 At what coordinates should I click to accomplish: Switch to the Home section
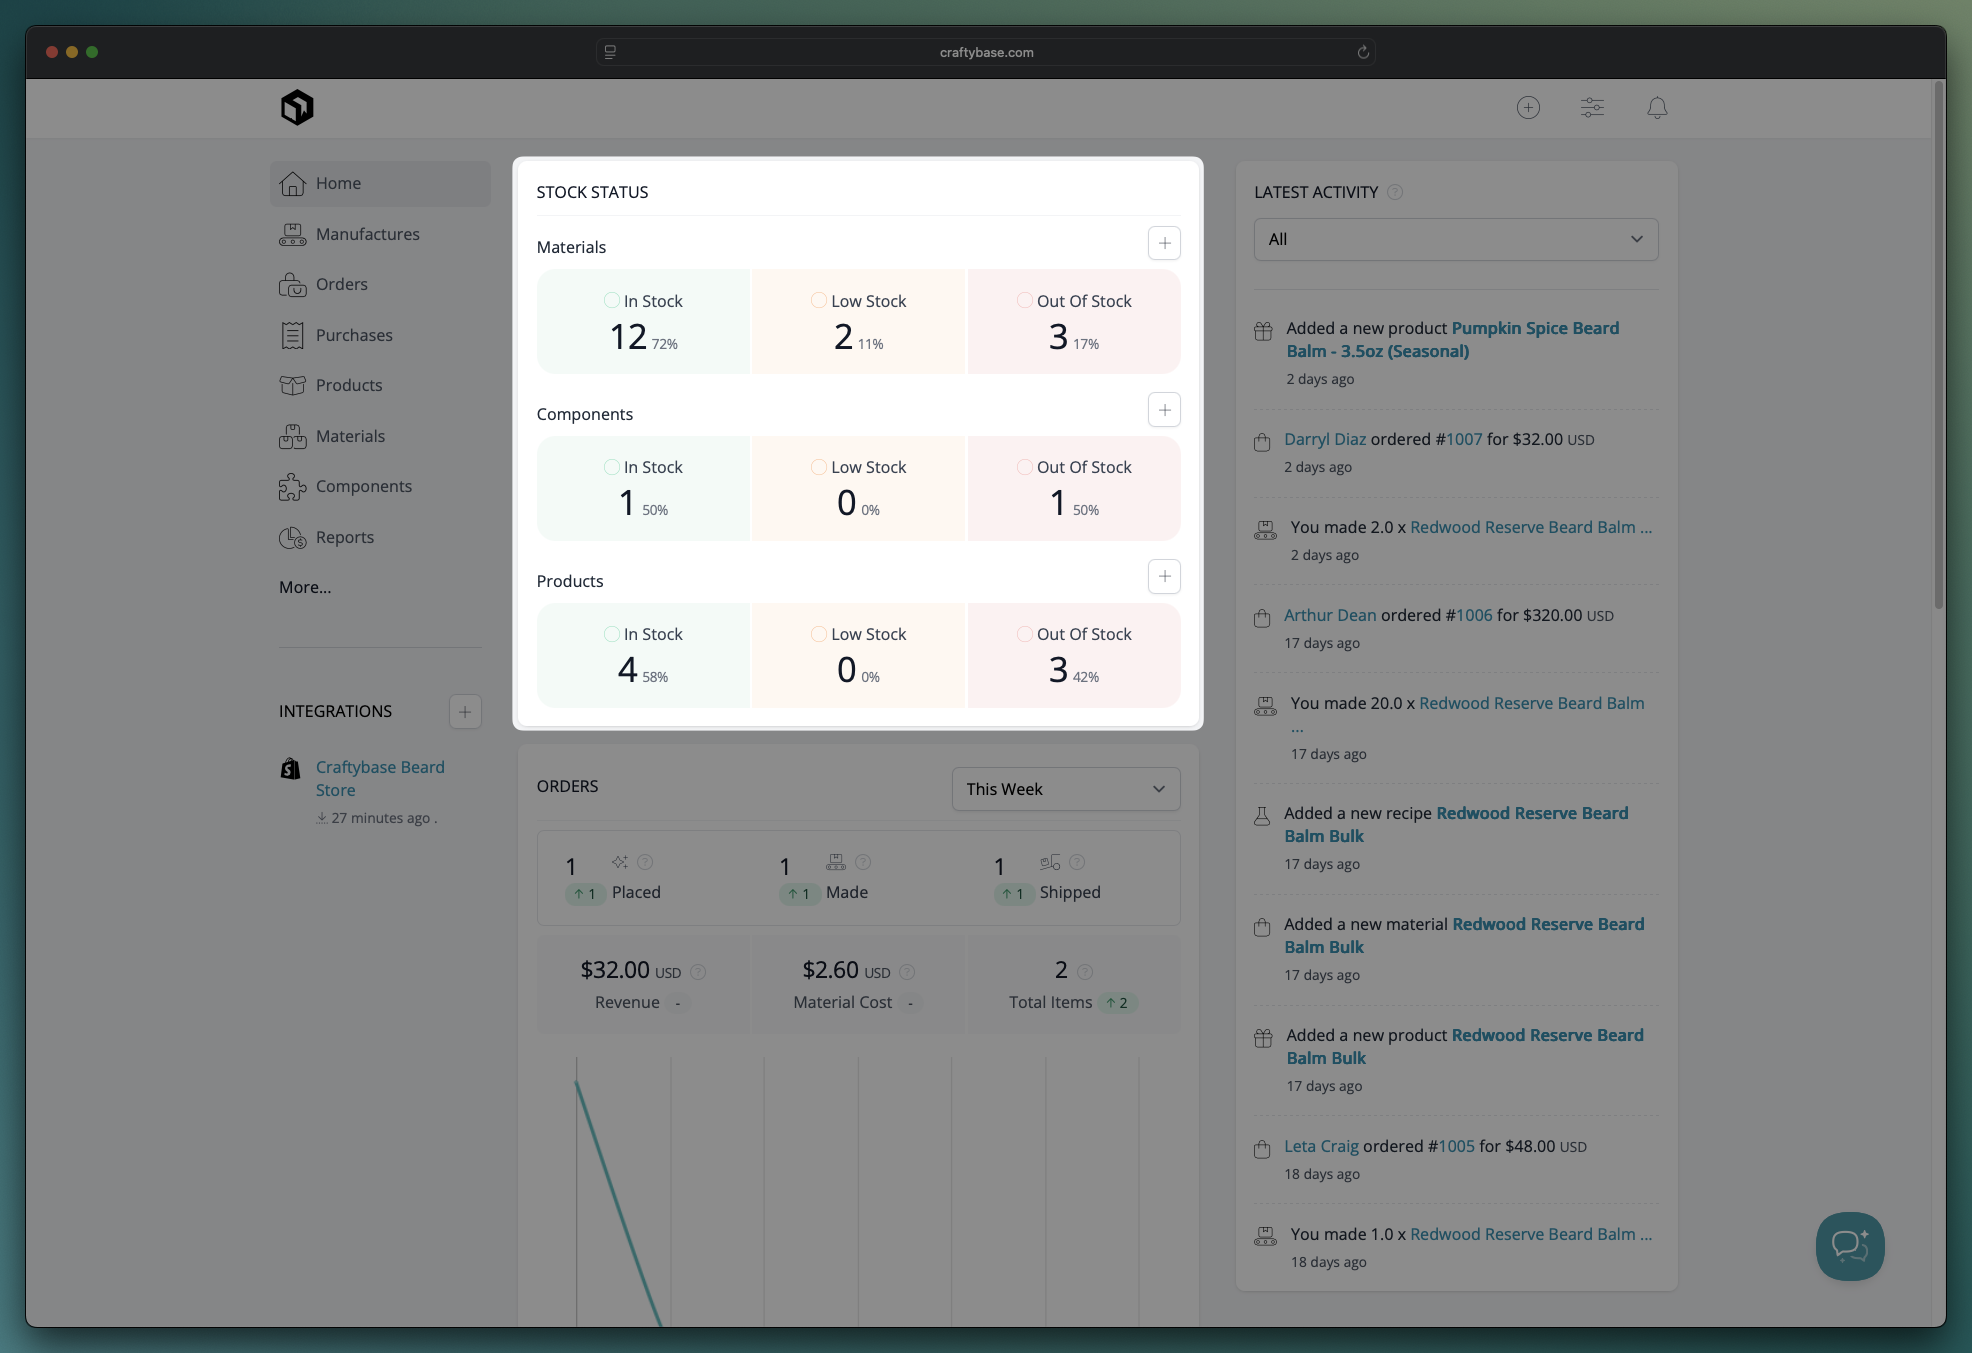[x=338, y=183]
